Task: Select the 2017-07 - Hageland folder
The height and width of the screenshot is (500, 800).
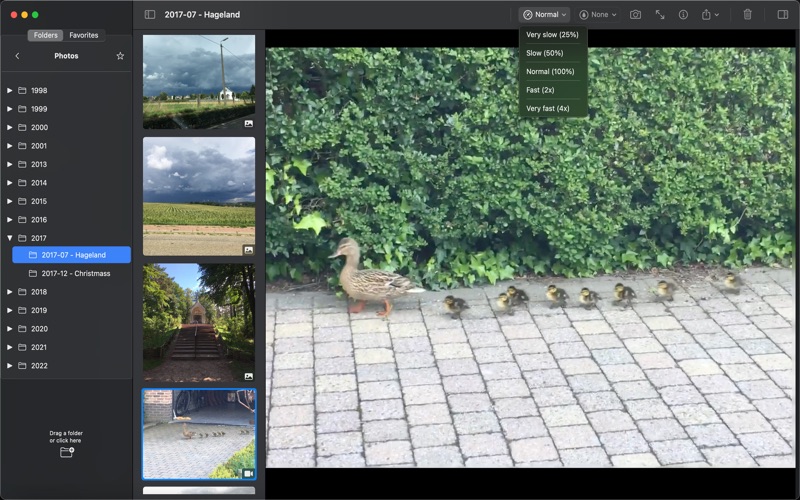Action: click(x=71, y=255)
